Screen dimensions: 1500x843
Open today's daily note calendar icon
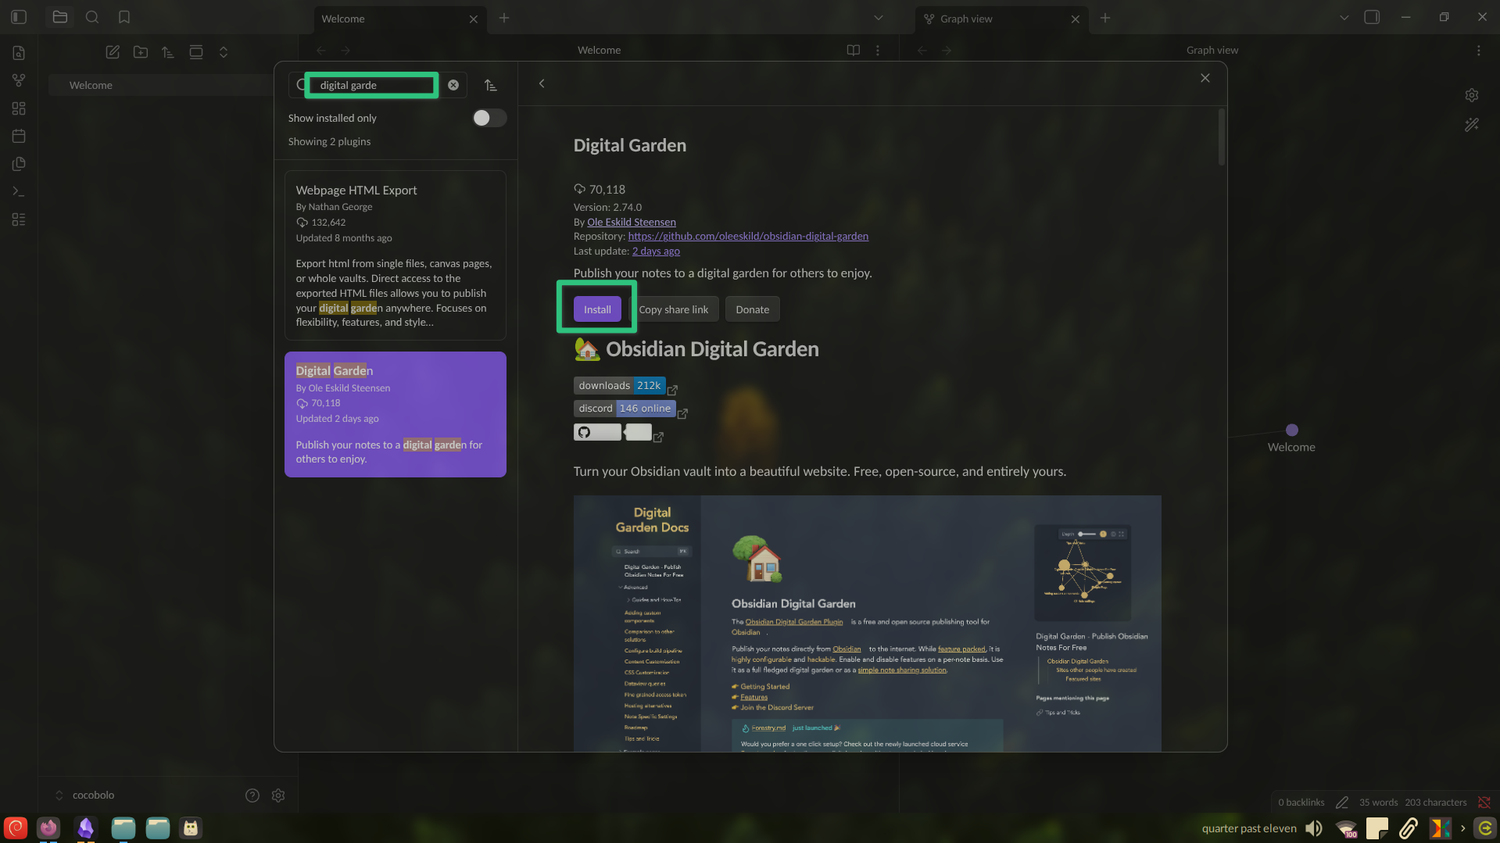[19, 136]
